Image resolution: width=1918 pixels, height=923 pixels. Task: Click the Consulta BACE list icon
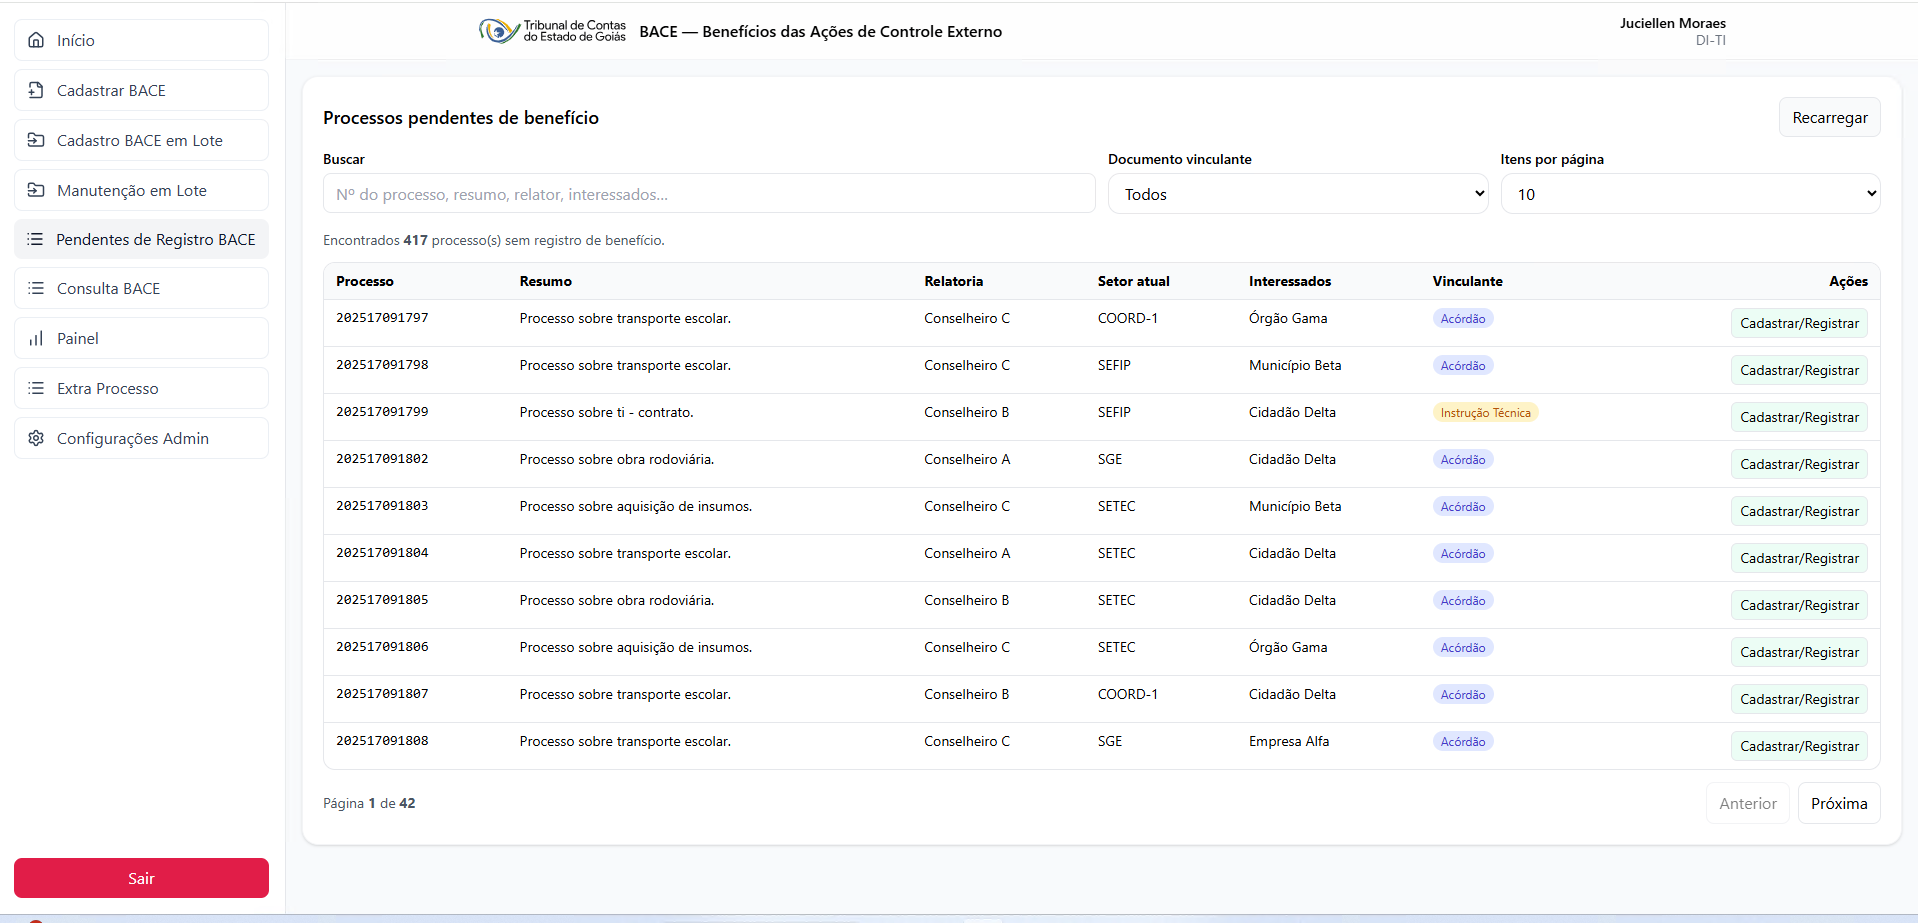[36, 288]
